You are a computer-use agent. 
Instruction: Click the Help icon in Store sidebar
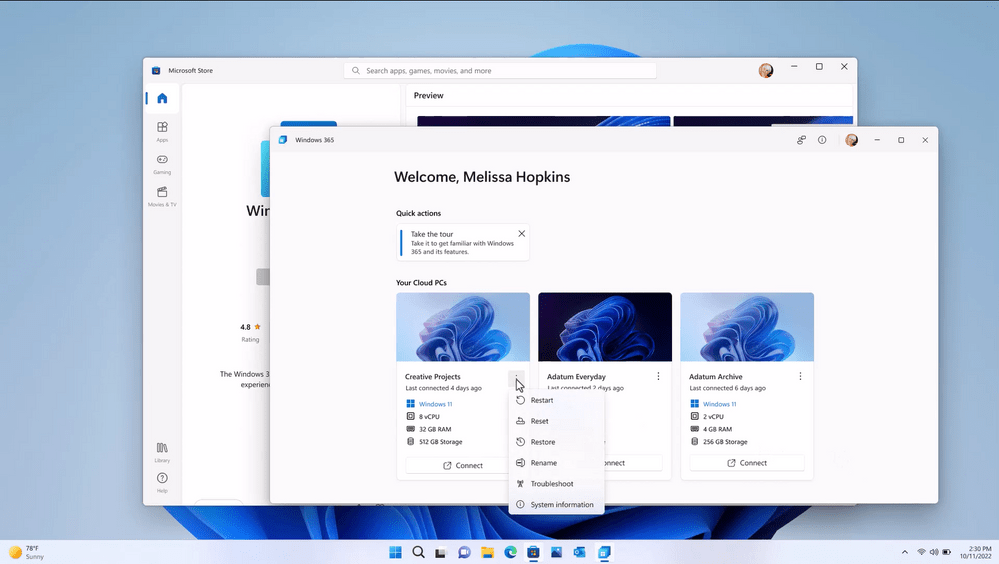pos(162,482)
